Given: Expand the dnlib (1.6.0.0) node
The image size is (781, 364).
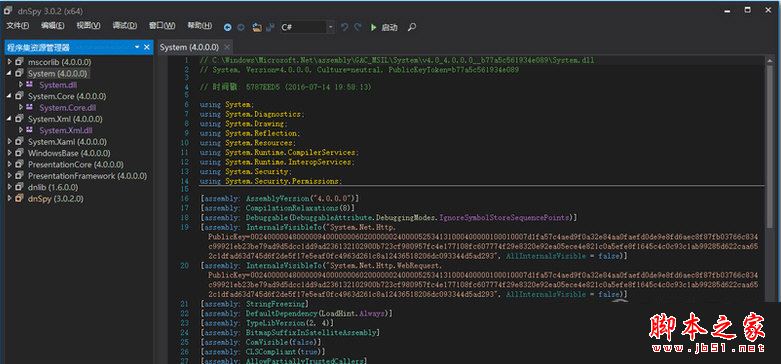Looking at the screenshot, I should 9,187.
